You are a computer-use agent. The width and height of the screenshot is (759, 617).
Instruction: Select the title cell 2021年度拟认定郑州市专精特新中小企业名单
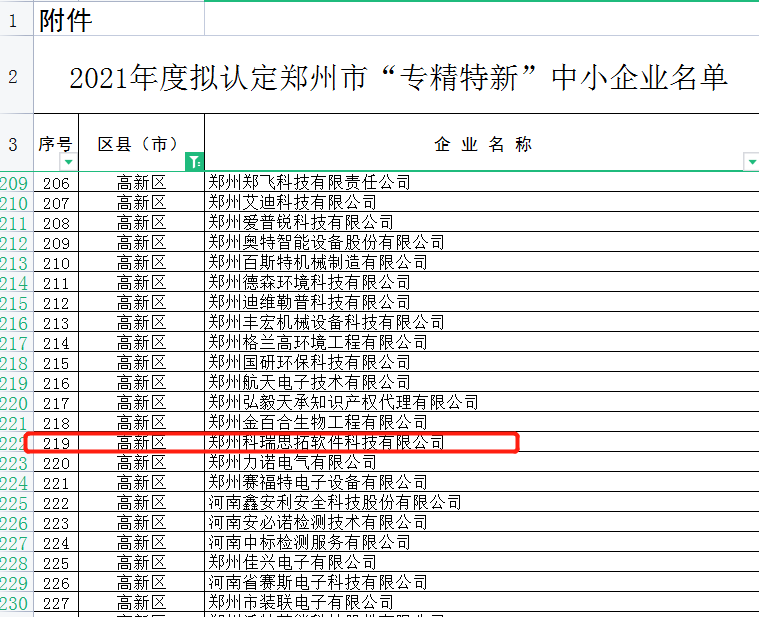click(396, 75)
